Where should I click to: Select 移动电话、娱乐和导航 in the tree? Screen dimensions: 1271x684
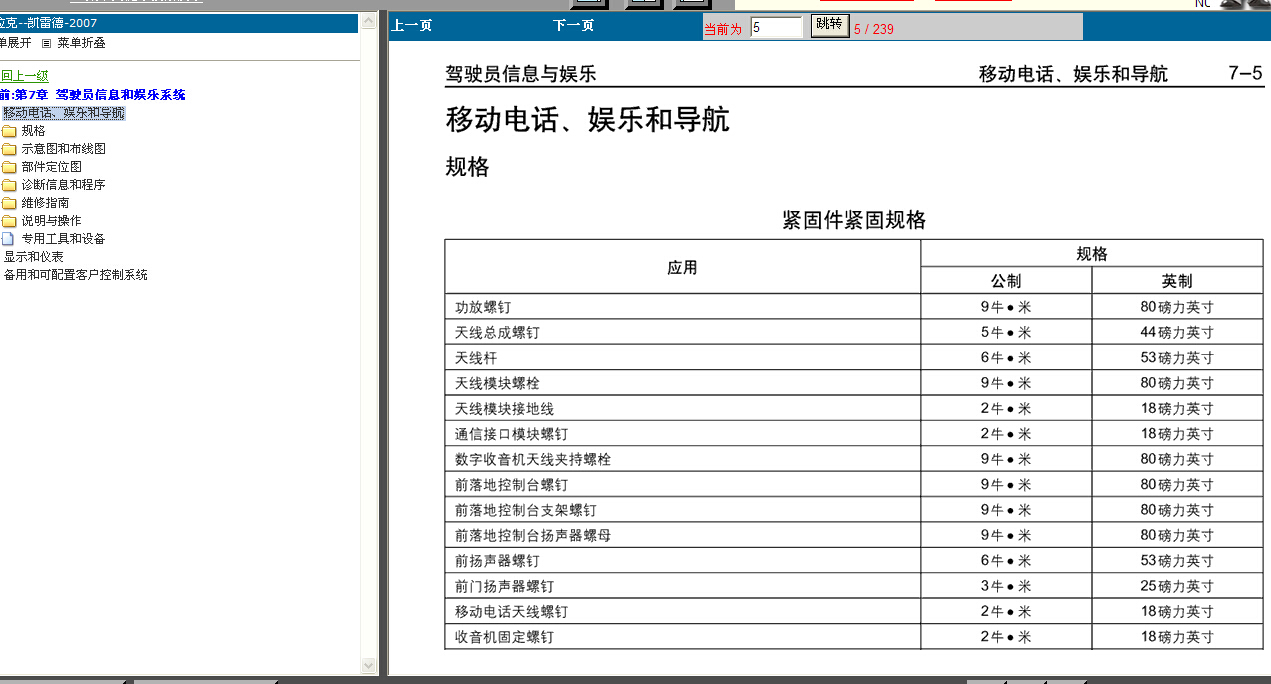(63, 113)
